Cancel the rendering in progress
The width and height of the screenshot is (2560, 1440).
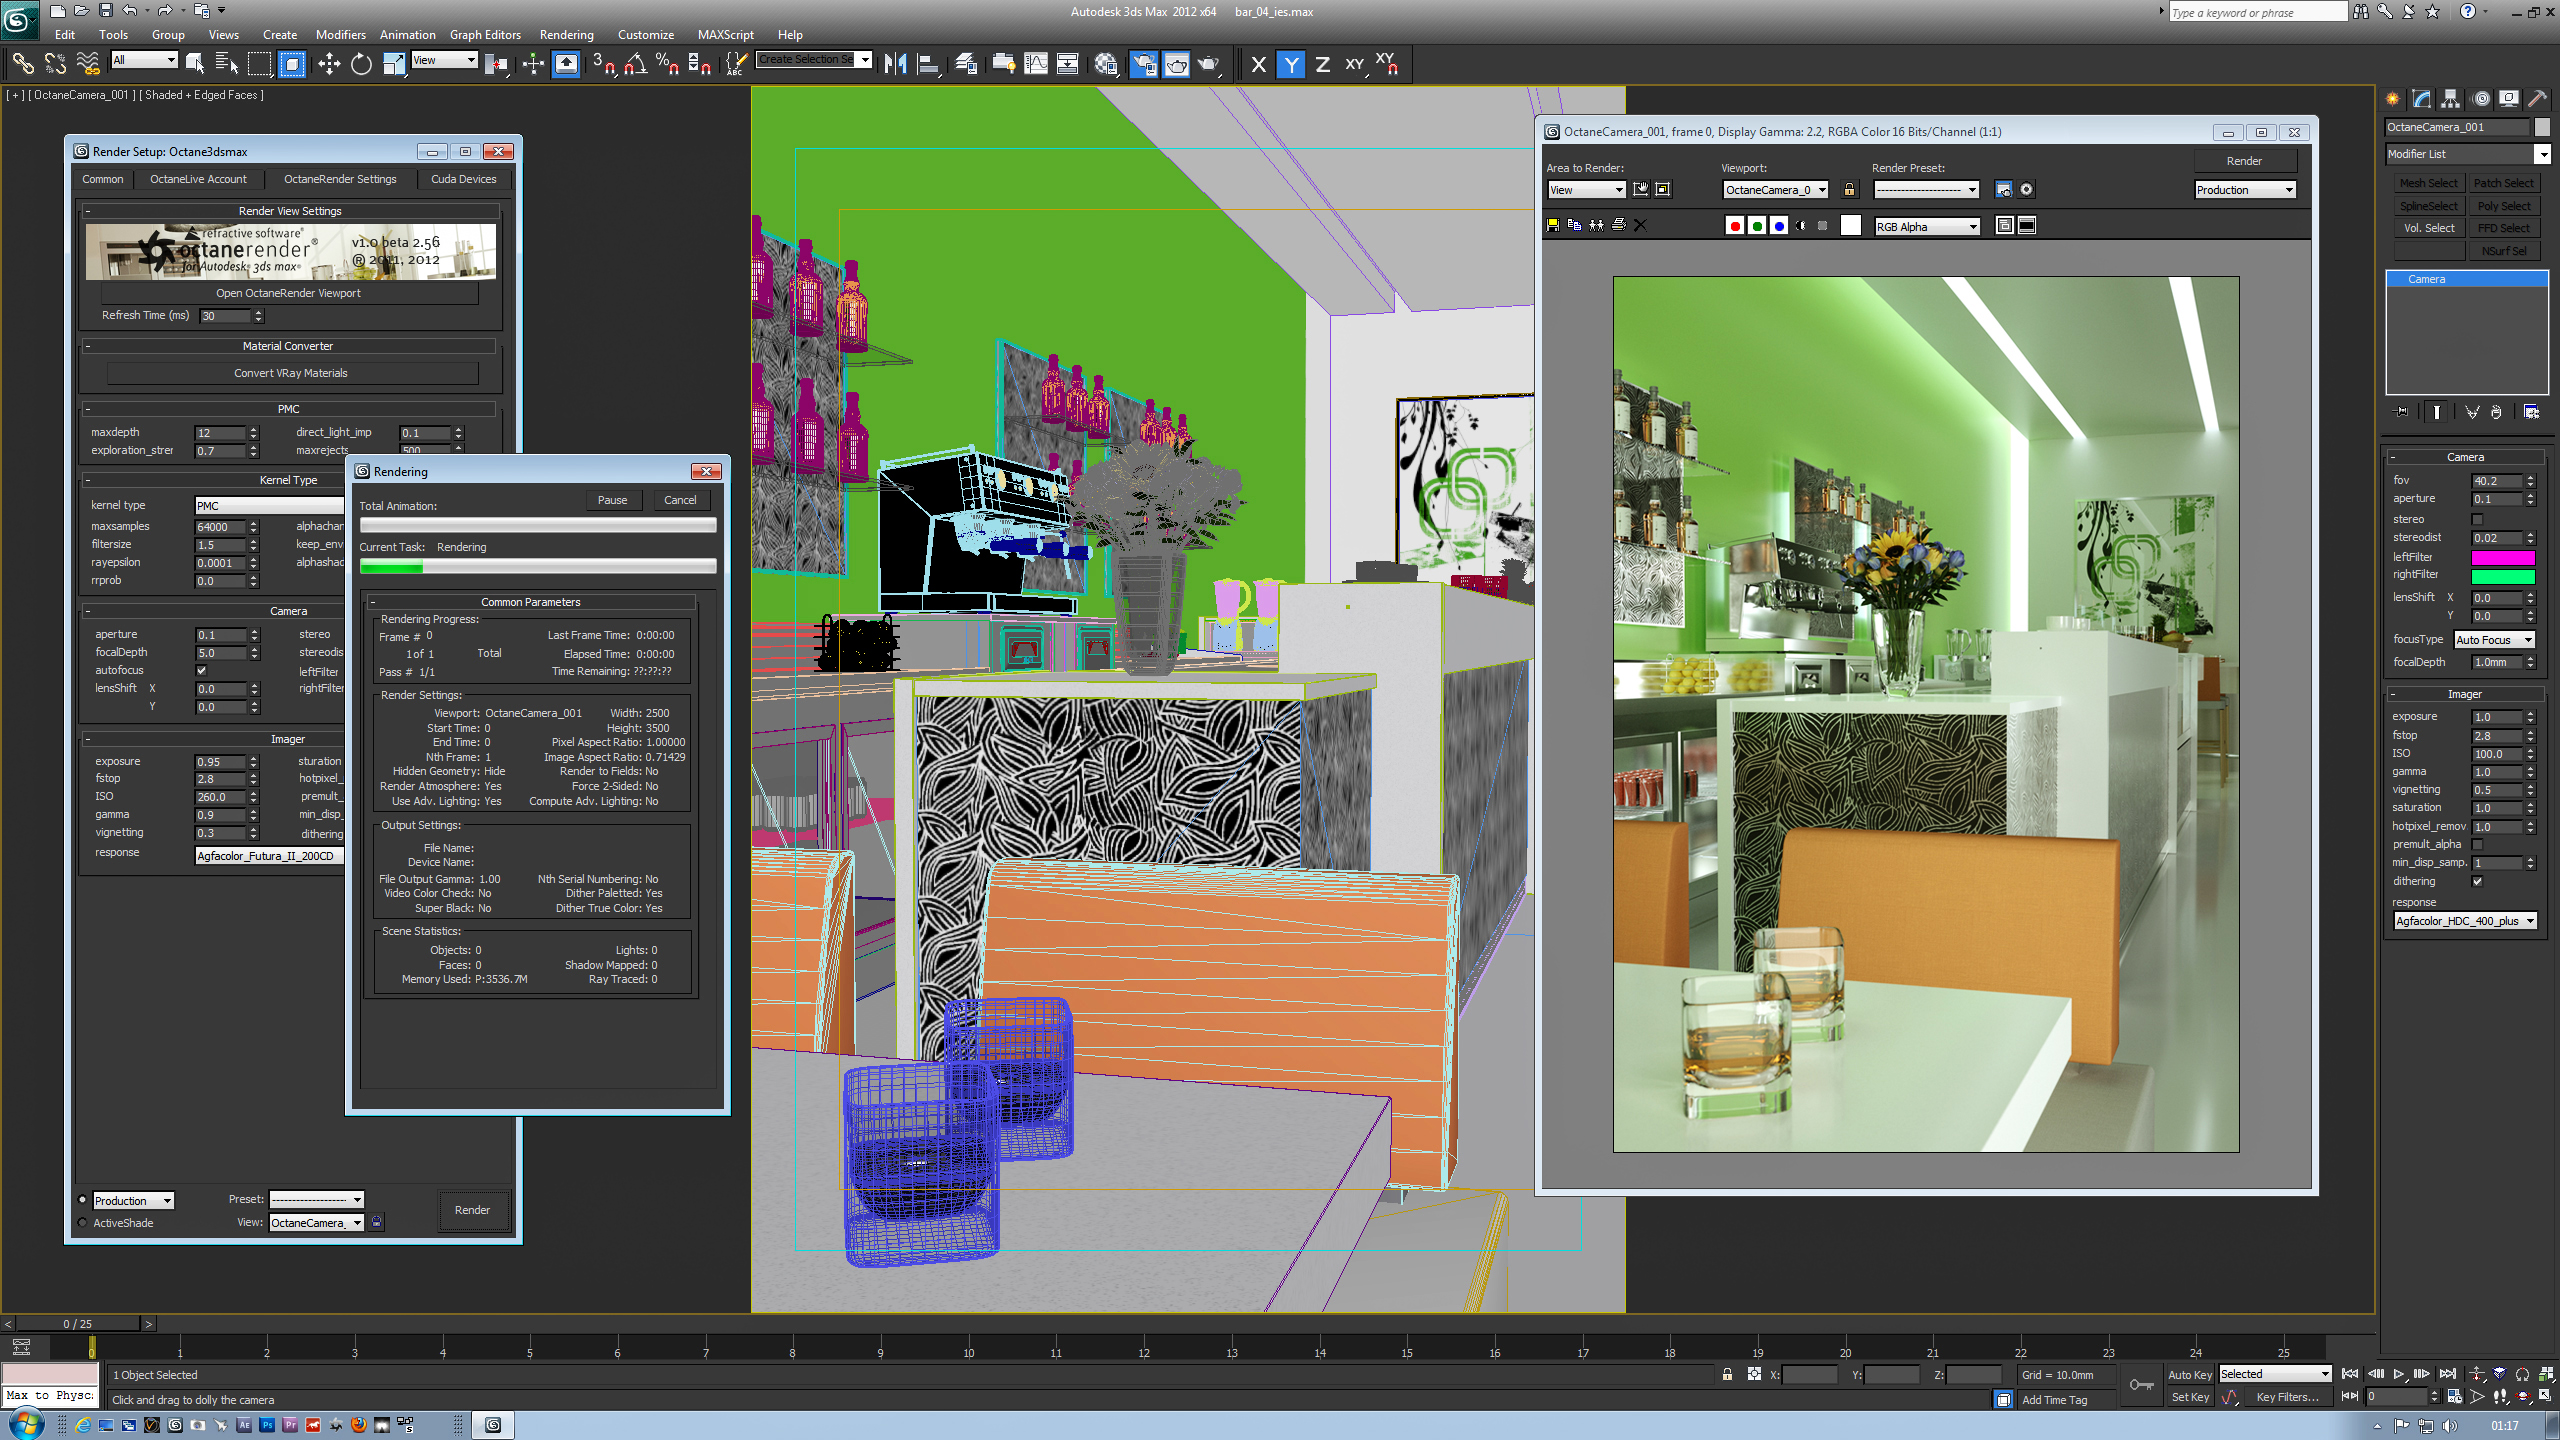click(680, 500)
